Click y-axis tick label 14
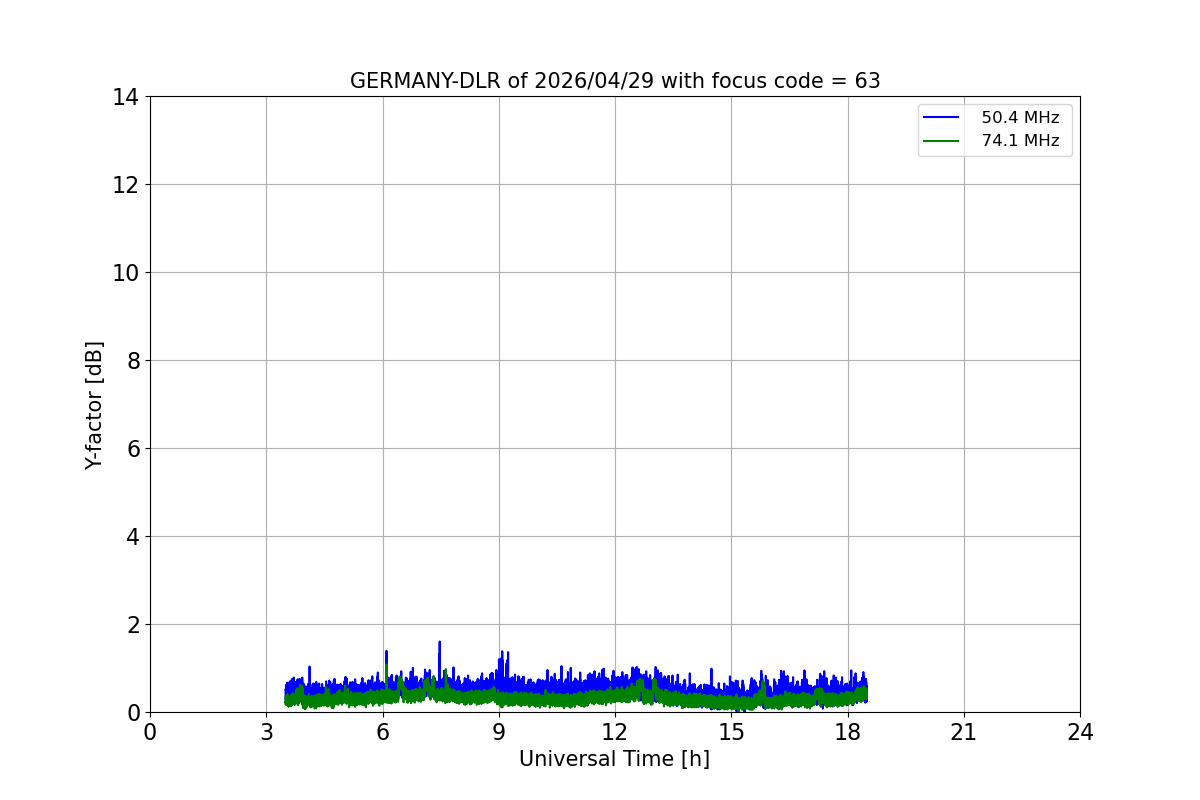Screen dimensions: 1200x800 [125, 97]
